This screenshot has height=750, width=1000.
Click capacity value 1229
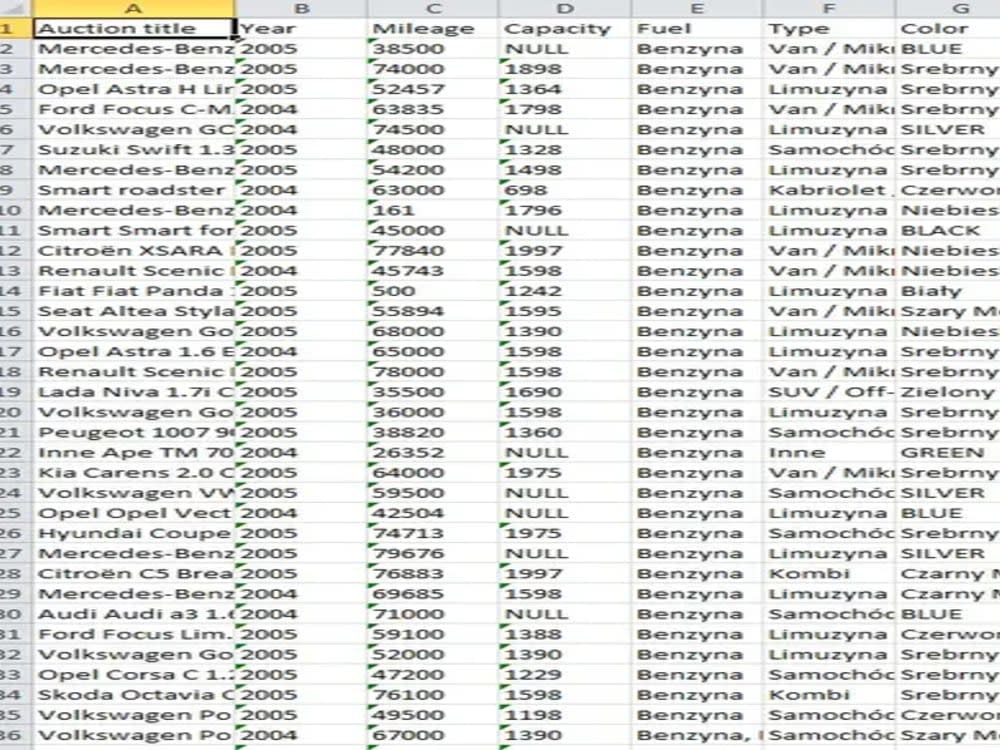565,675
